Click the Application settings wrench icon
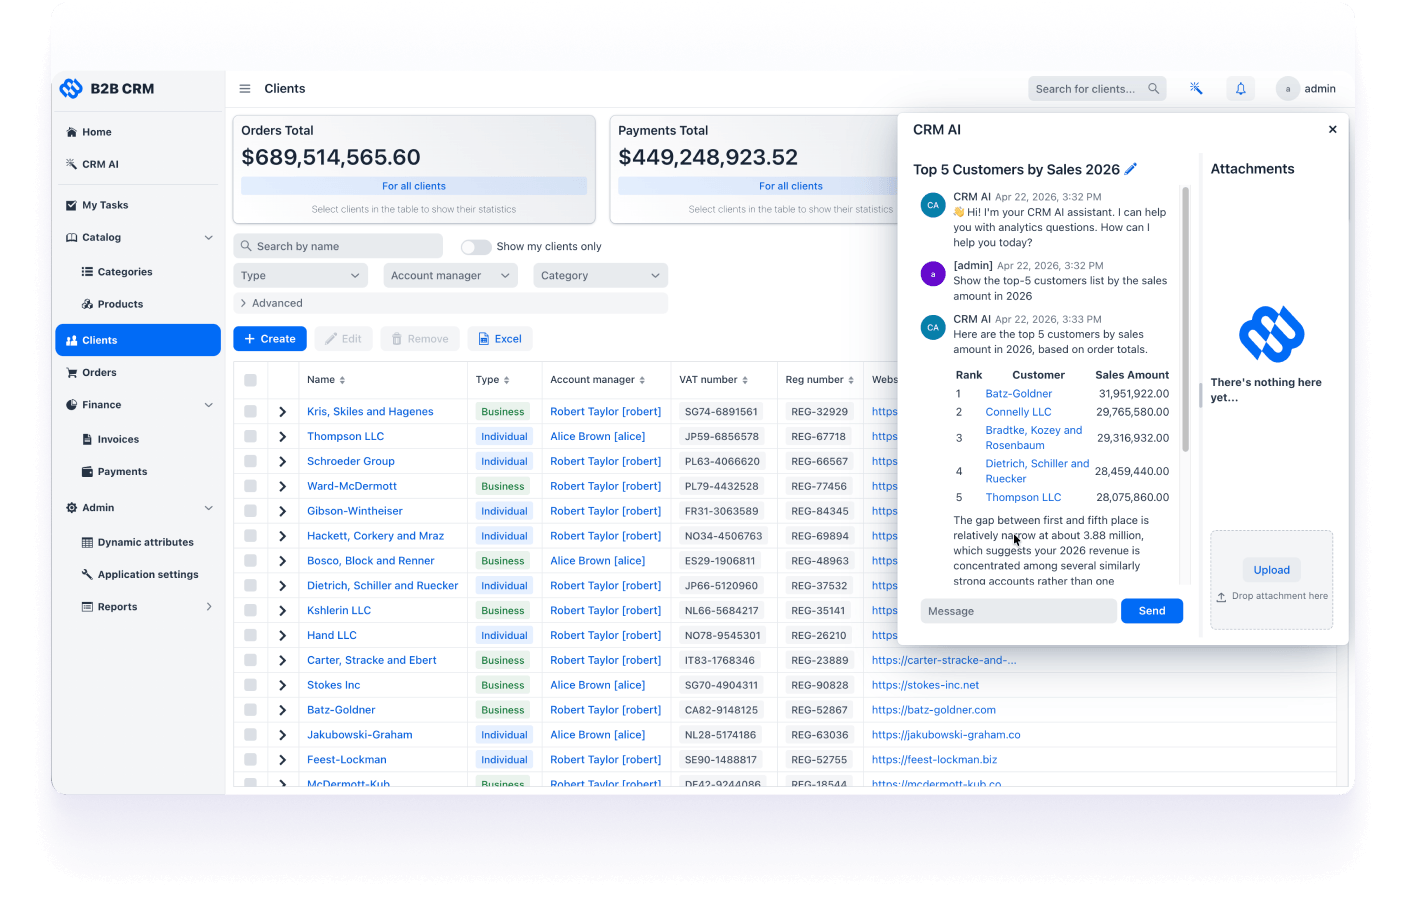1406x923 pixels. pyautogui.click(x=87, y=574)
